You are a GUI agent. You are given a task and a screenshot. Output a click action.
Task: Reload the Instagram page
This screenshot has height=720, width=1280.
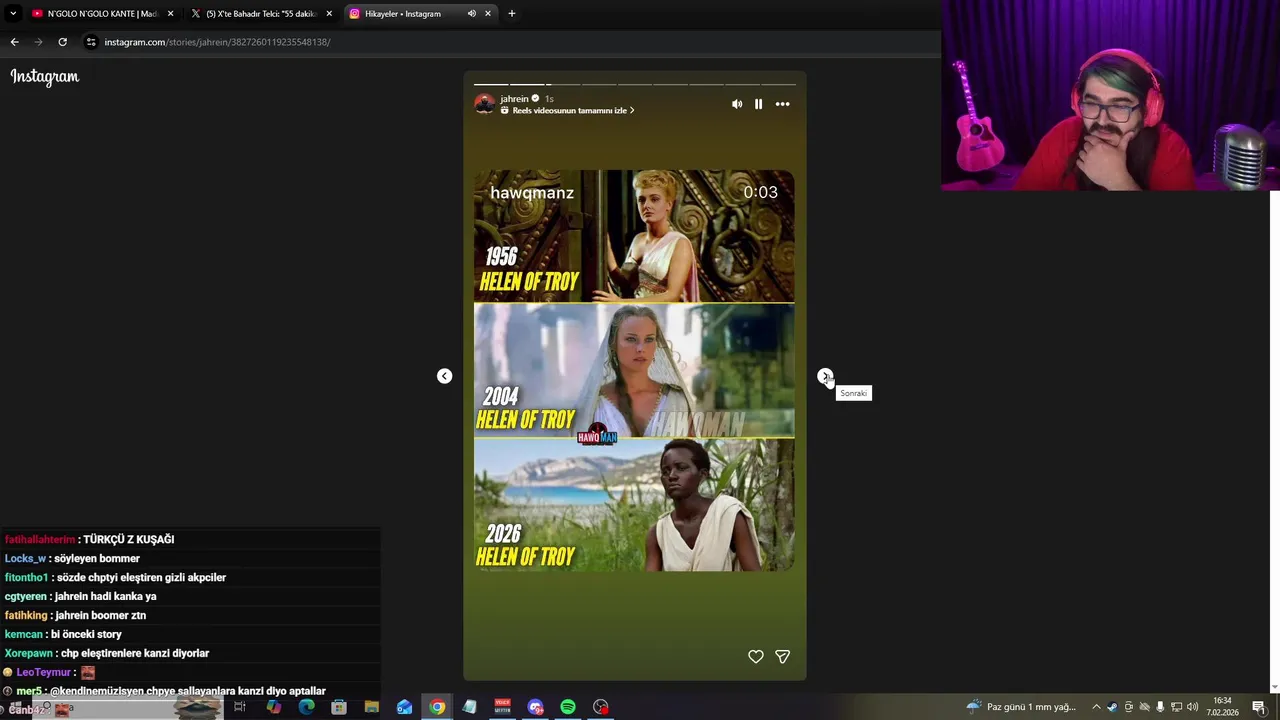pyautogui.click(x=62, y=42)
